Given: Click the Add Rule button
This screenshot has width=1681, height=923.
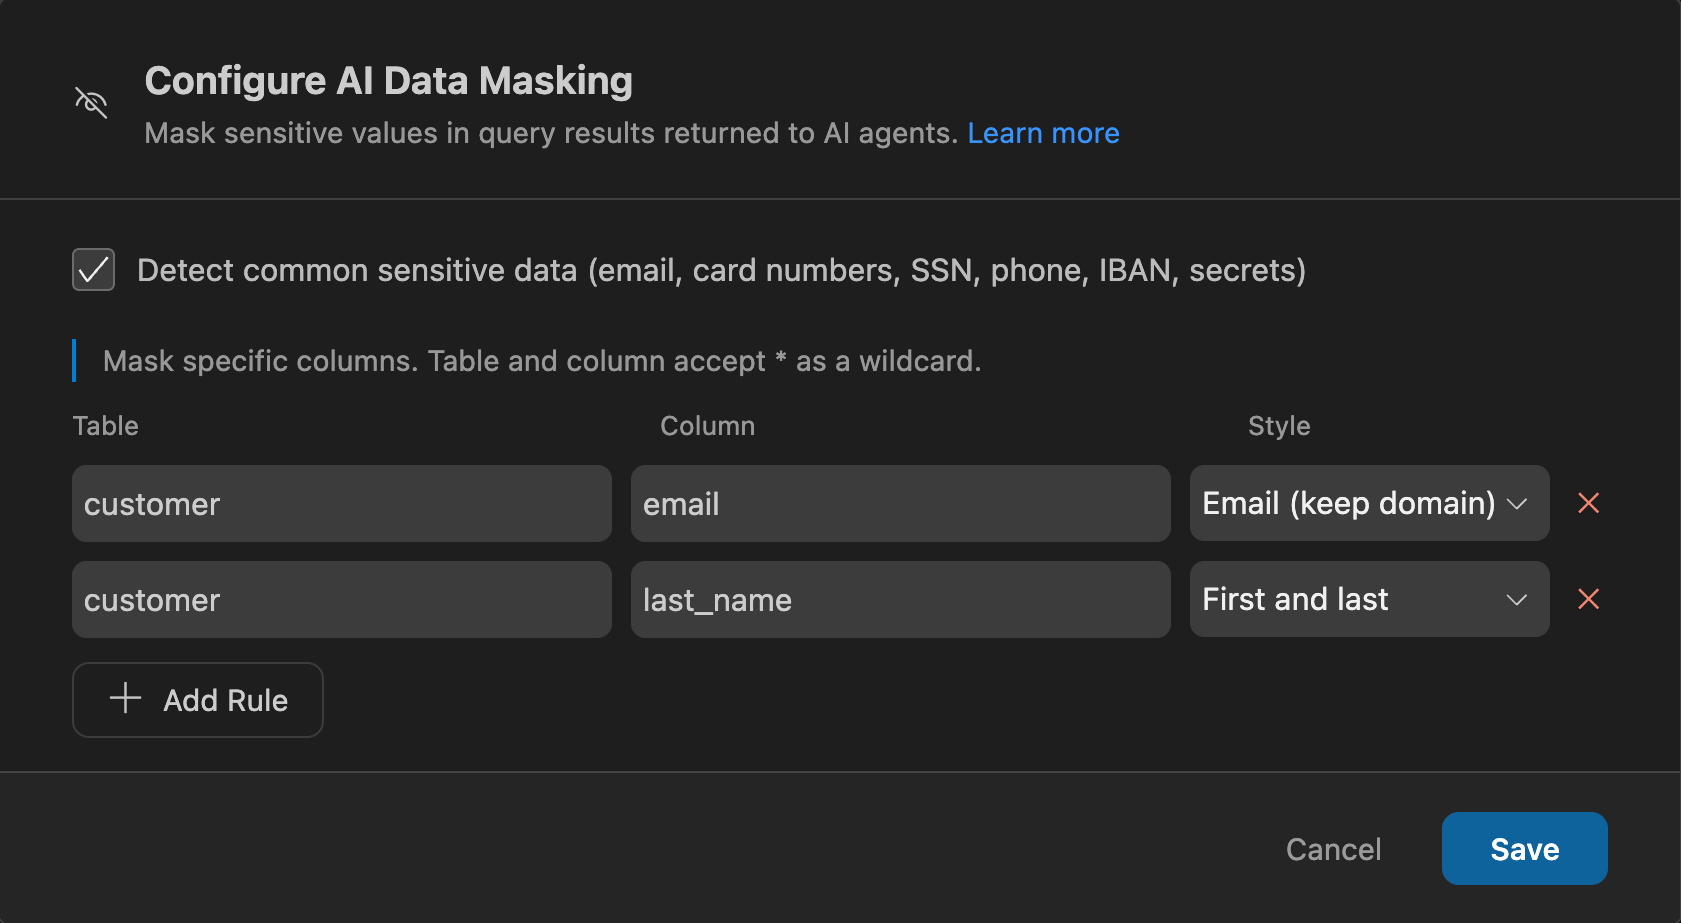Looking at the screenshot, I should (x=198, y=700).
